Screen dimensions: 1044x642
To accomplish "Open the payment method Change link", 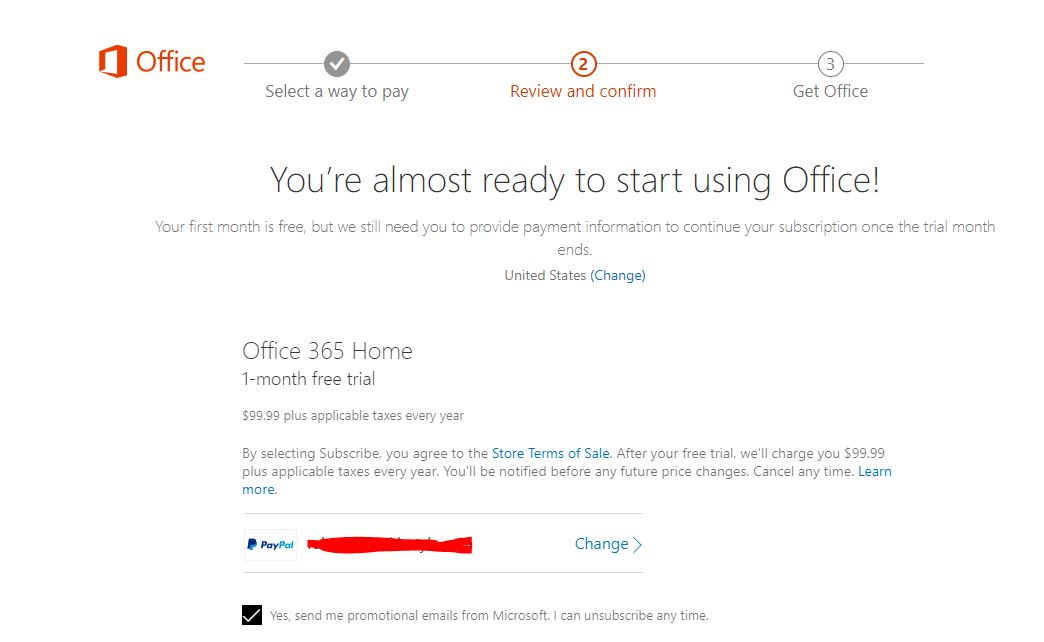I will point(601,544).
